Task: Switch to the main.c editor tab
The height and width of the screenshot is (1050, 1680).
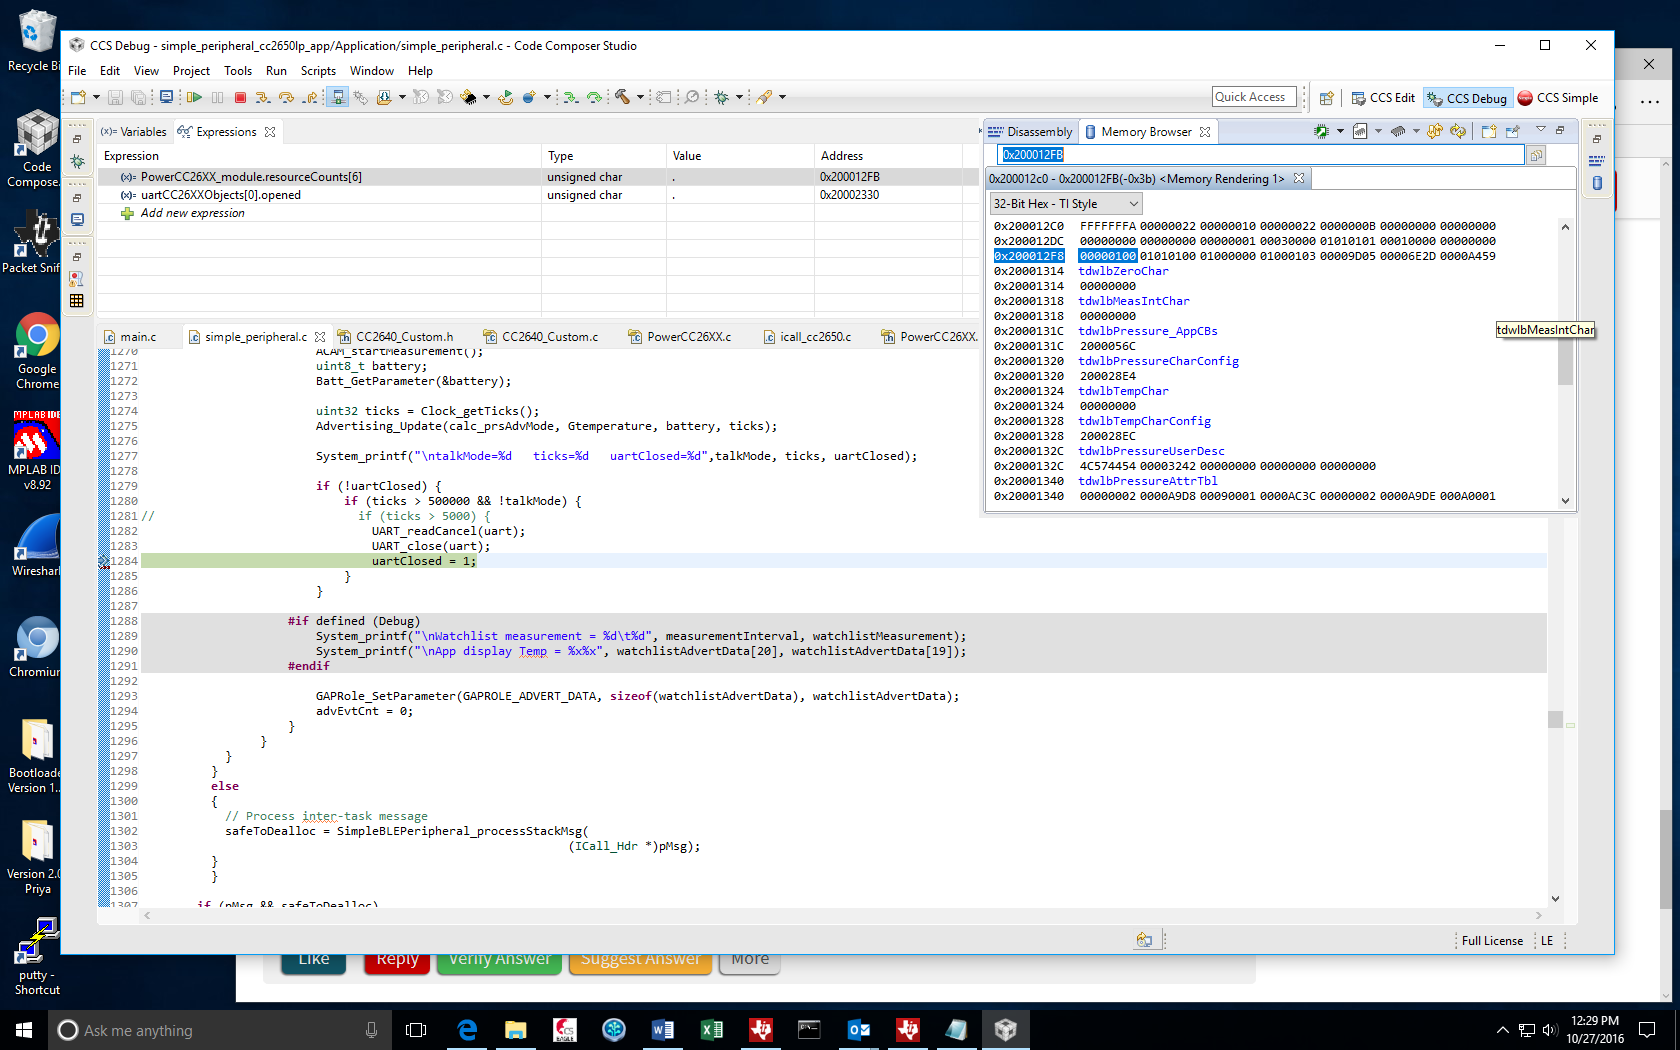Action: [130, 337]
